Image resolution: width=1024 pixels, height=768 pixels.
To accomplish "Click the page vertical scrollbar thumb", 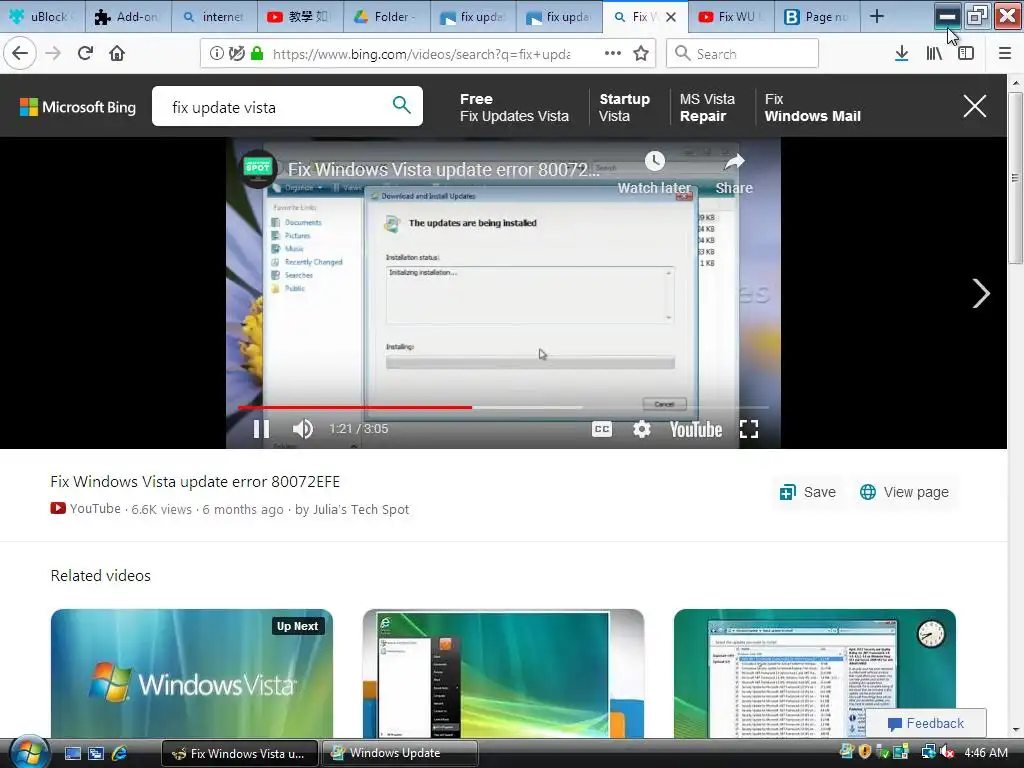I will click(x=1015, y=178).
